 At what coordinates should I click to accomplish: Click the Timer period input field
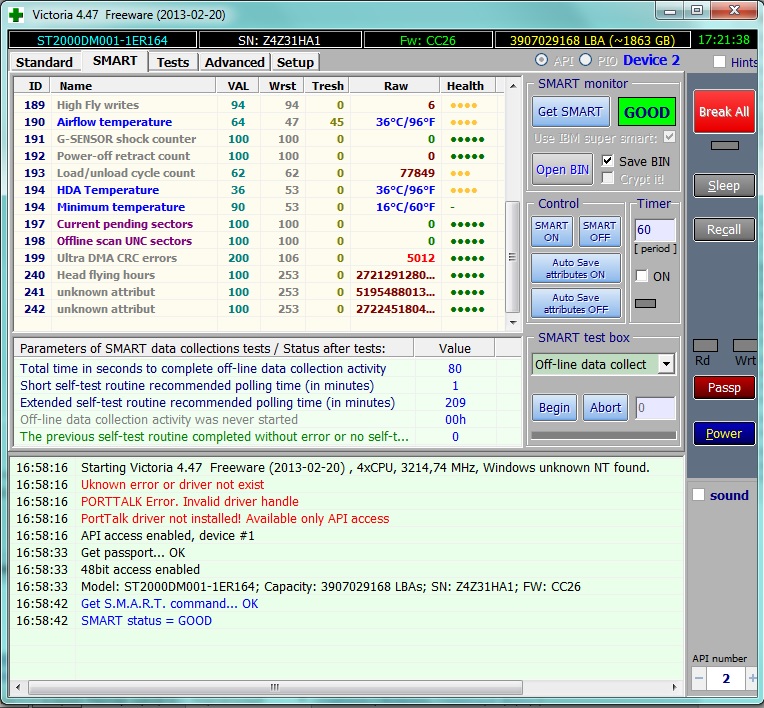[x=655, y=230]
